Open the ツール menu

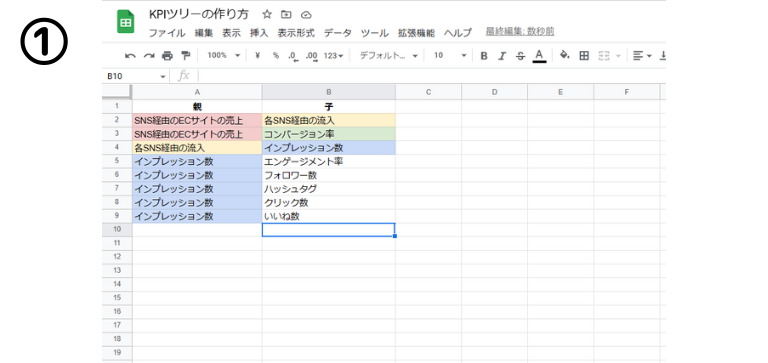pos(375,33)
